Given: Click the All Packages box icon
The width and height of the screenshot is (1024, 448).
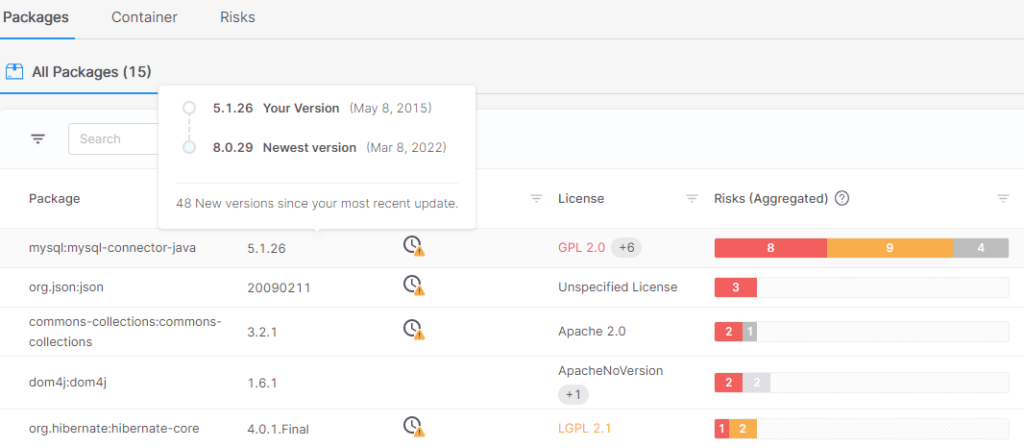Looking at the screenshot, I should (x=14, y=71).
